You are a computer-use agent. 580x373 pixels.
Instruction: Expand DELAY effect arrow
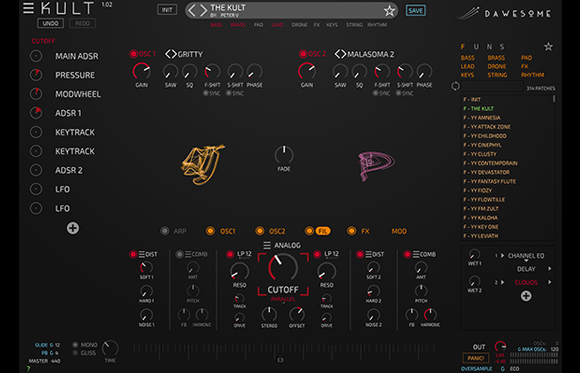[x=550, y=269]
